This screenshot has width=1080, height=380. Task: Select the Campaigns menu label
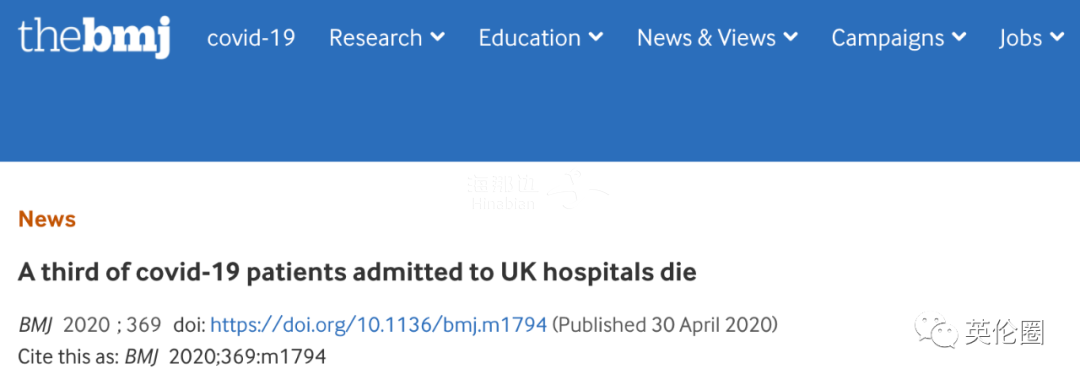(x=888, y=38)
